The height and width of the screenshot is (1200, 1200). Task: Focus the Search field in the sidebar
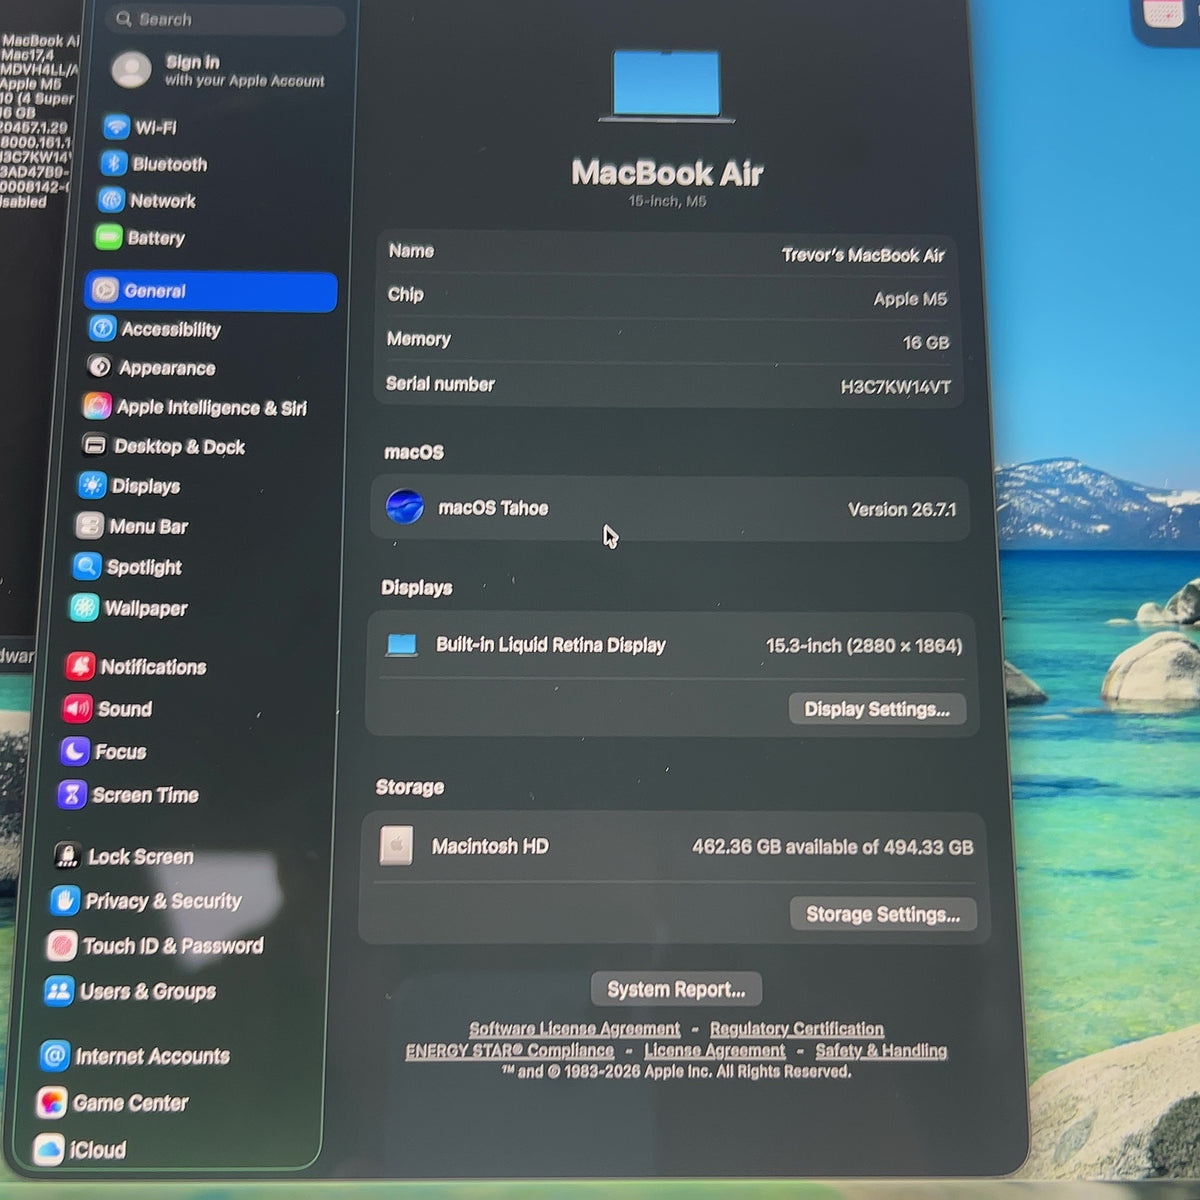click(x=225, y=19)
